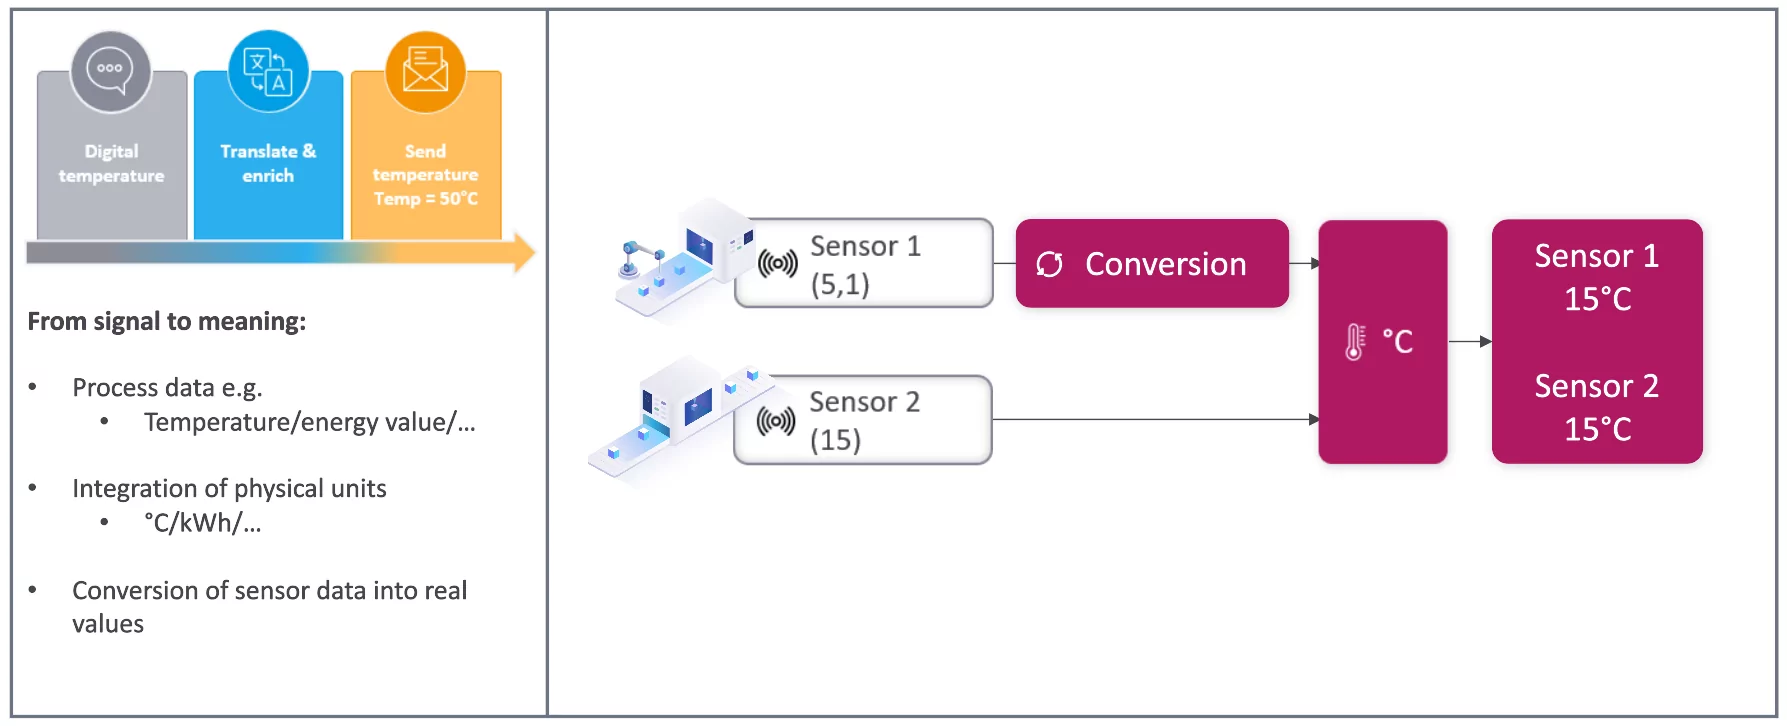Image resolution: width=1787 pixels, height=726 pixels.
Task: Click the Sensor 2 wireless signal icon
Action: (x=776, y=421)
